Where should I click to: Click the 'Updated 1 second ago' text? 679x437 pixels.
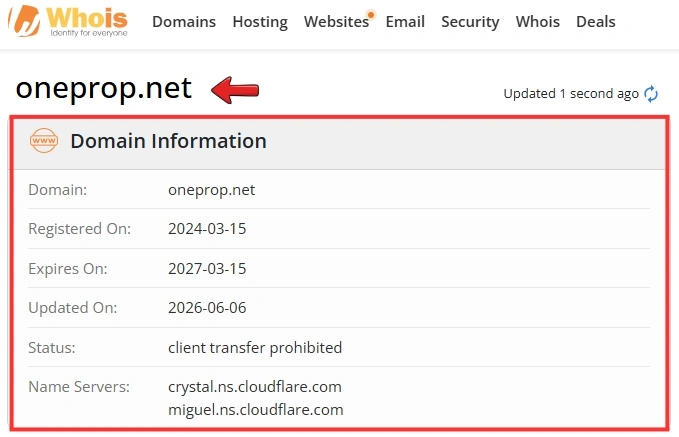click(x=571, y=94)
